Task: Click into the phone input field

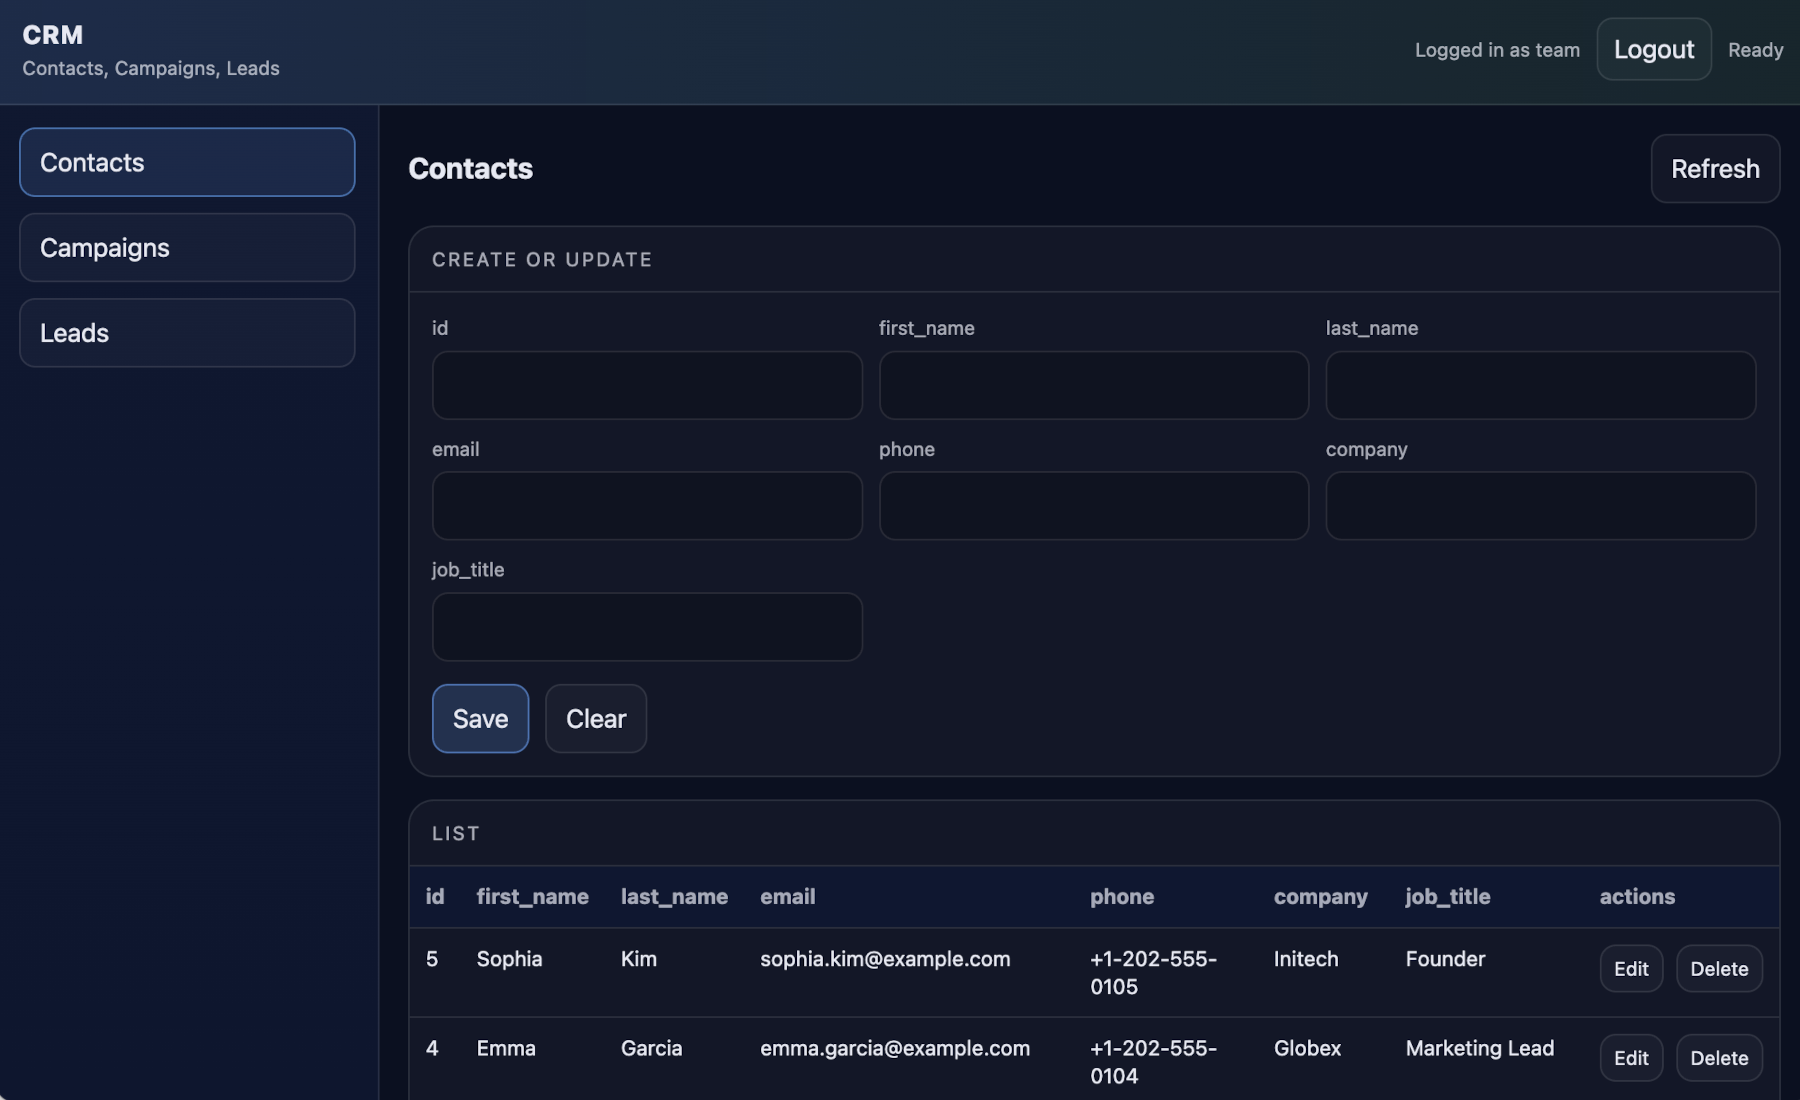Action: point(1093,506)
